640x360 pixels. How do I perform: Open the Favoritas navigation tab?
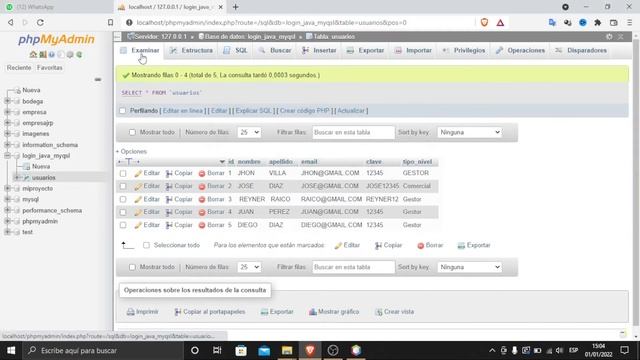click(x=50, y=68)
